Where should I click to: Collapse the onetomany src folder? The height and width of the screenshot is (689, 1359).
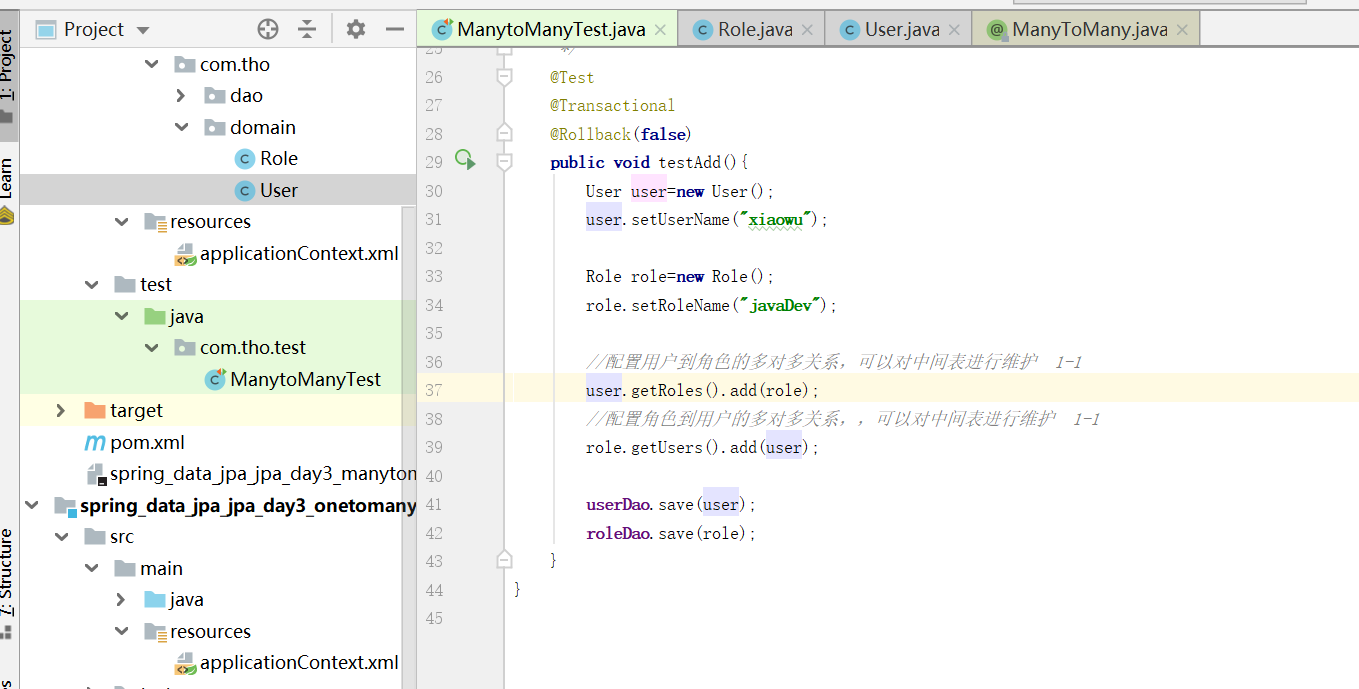pos(61,537)
